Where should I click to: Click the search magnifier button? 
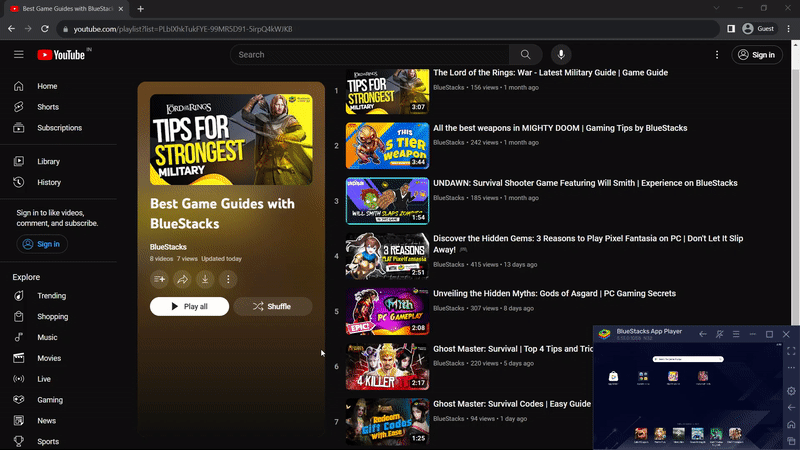[x=525, y=55]
